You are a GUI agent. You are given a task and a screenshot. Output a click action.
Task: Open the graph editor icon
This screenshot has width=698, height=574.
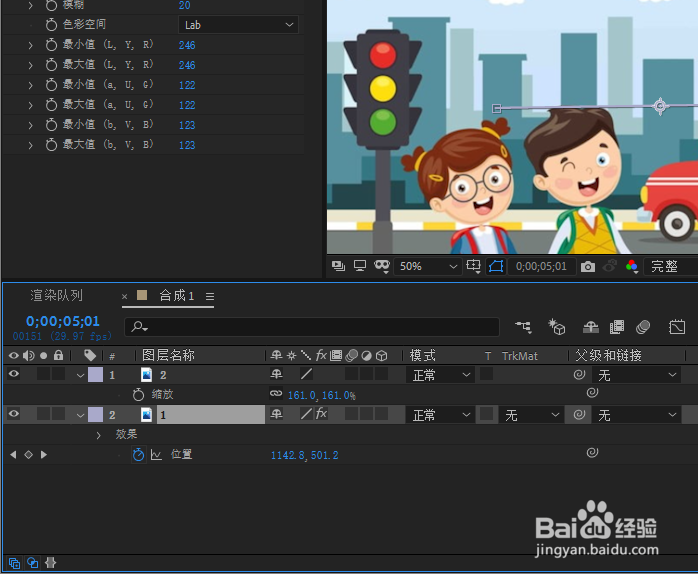pos(677,327)
